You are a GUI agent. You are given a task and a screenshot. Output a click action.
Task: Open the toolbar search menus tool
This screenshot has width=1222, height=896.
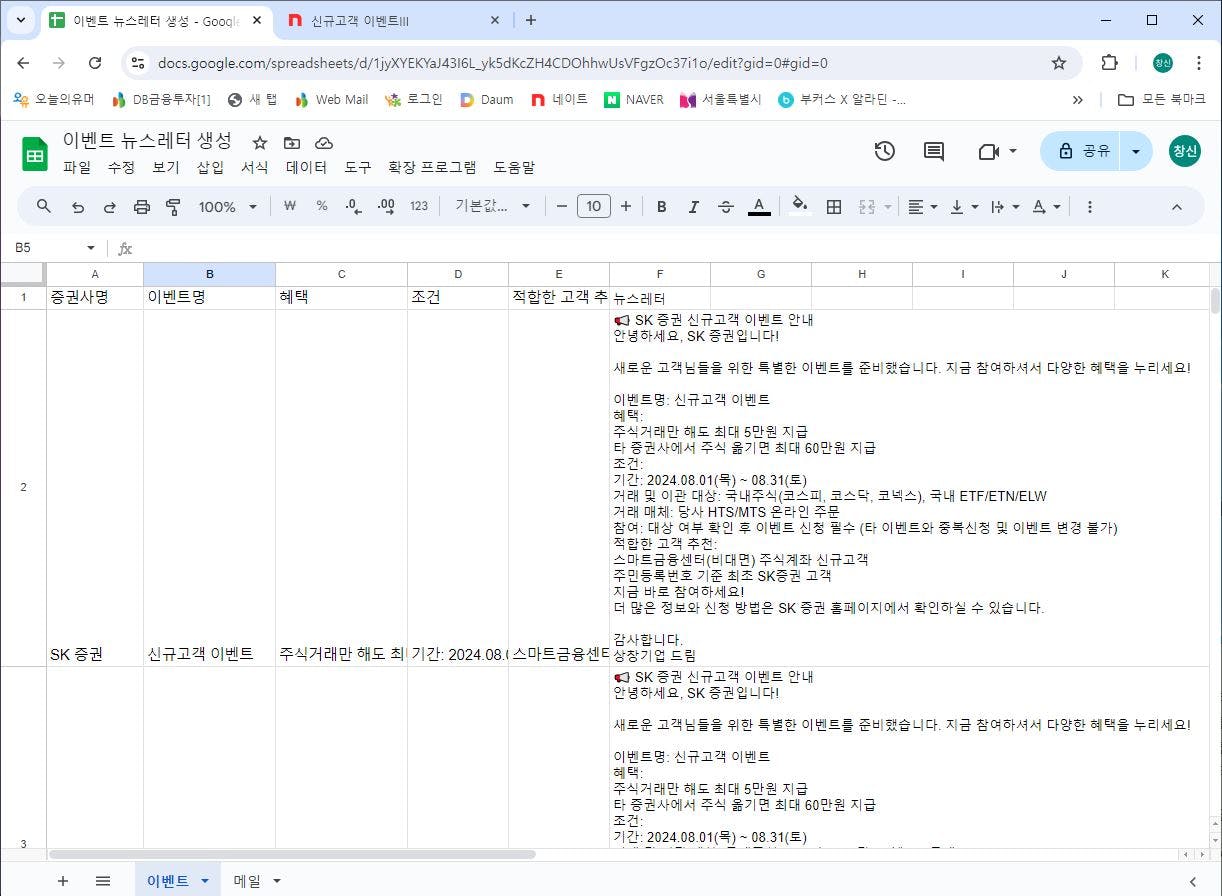pyautogui.click(x=44, y=207)
